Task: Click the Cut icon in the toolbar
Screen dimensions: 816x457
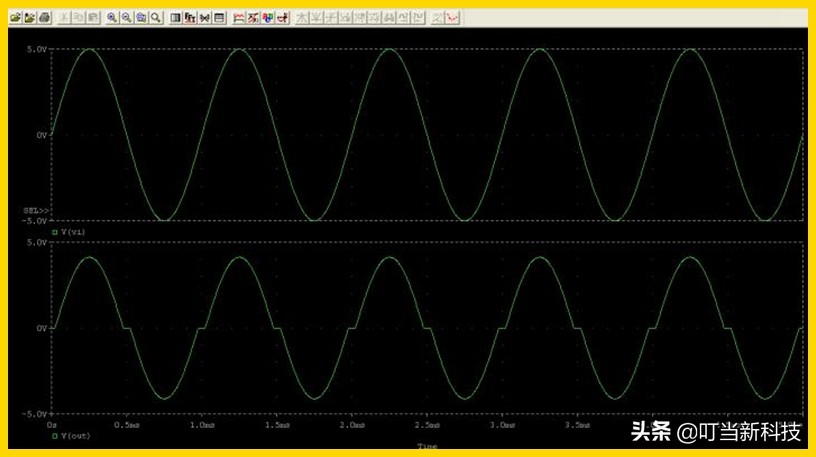Action: pos(64,18)
